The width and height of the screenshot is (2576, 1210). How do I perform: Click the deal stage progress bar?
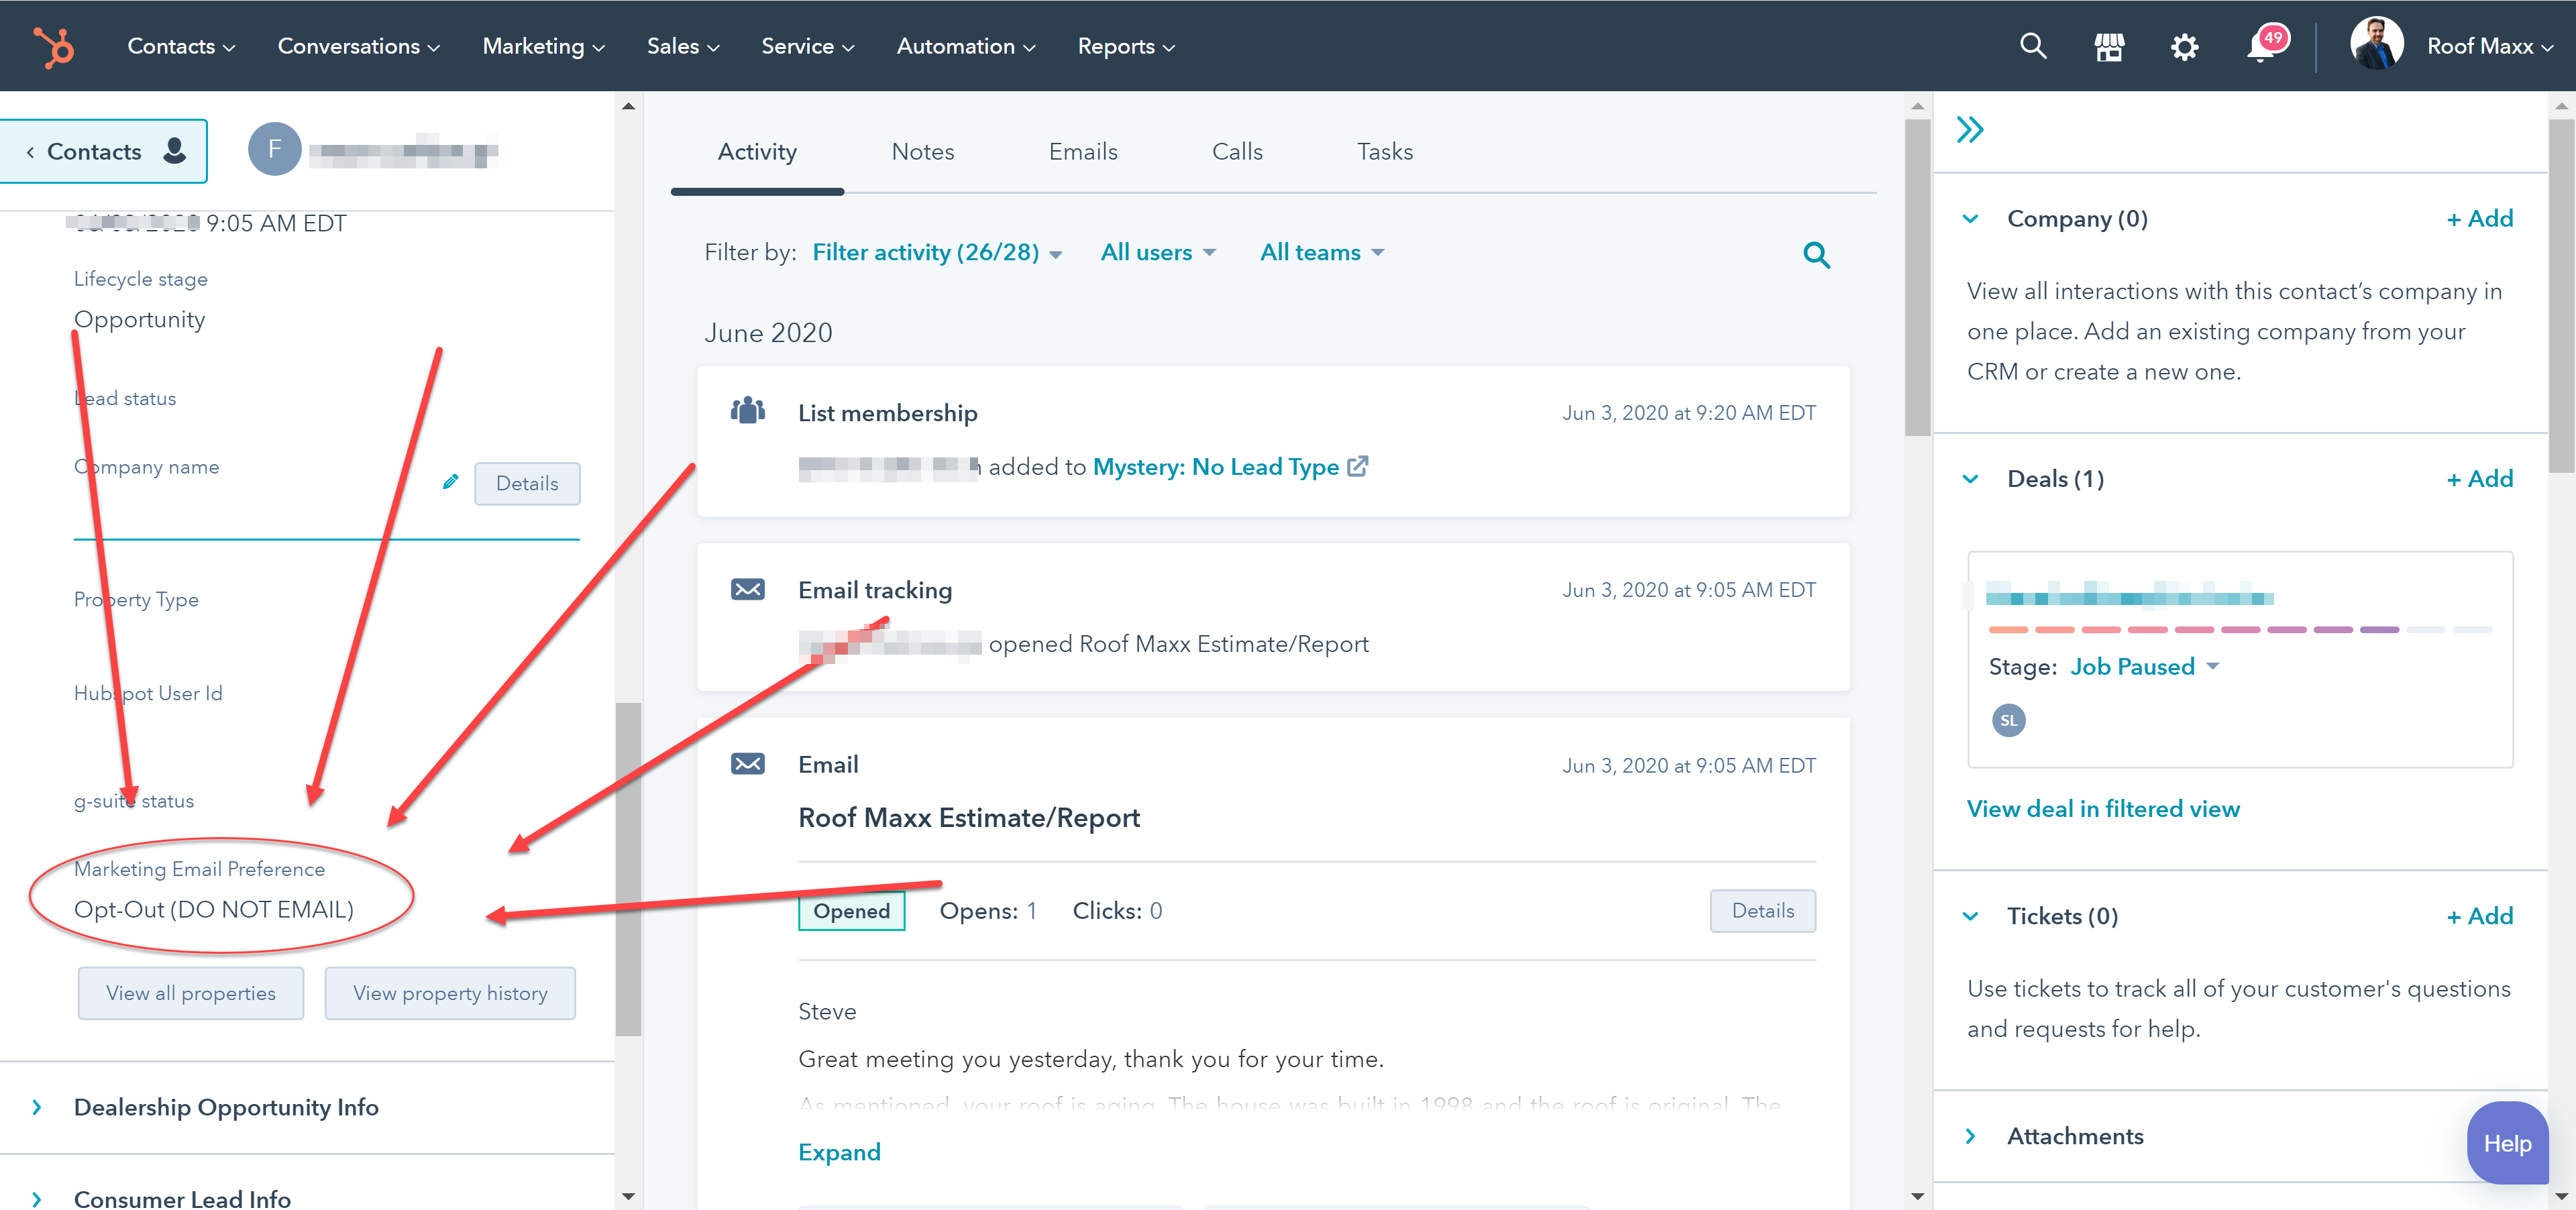2240,630
